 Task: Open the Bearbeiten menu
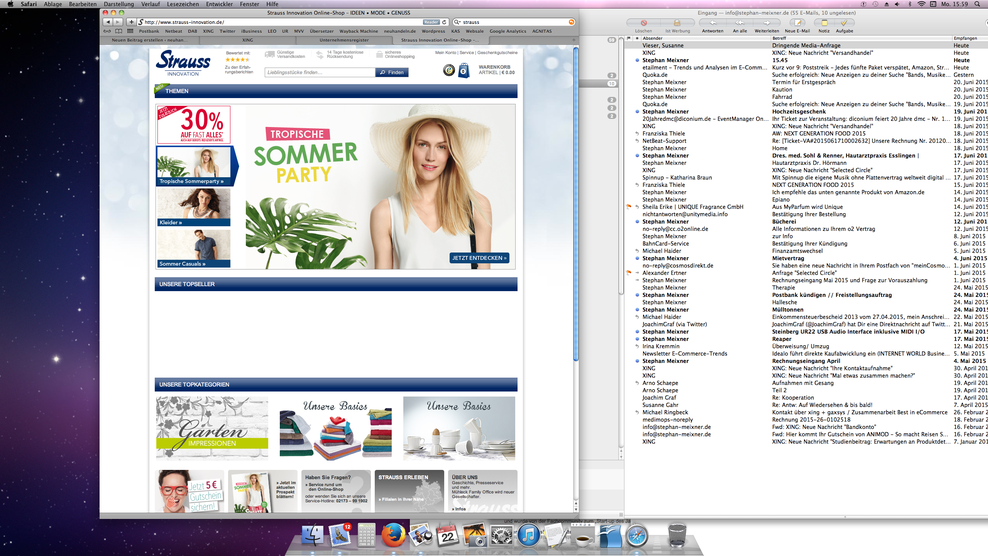(x=83, y=4)
